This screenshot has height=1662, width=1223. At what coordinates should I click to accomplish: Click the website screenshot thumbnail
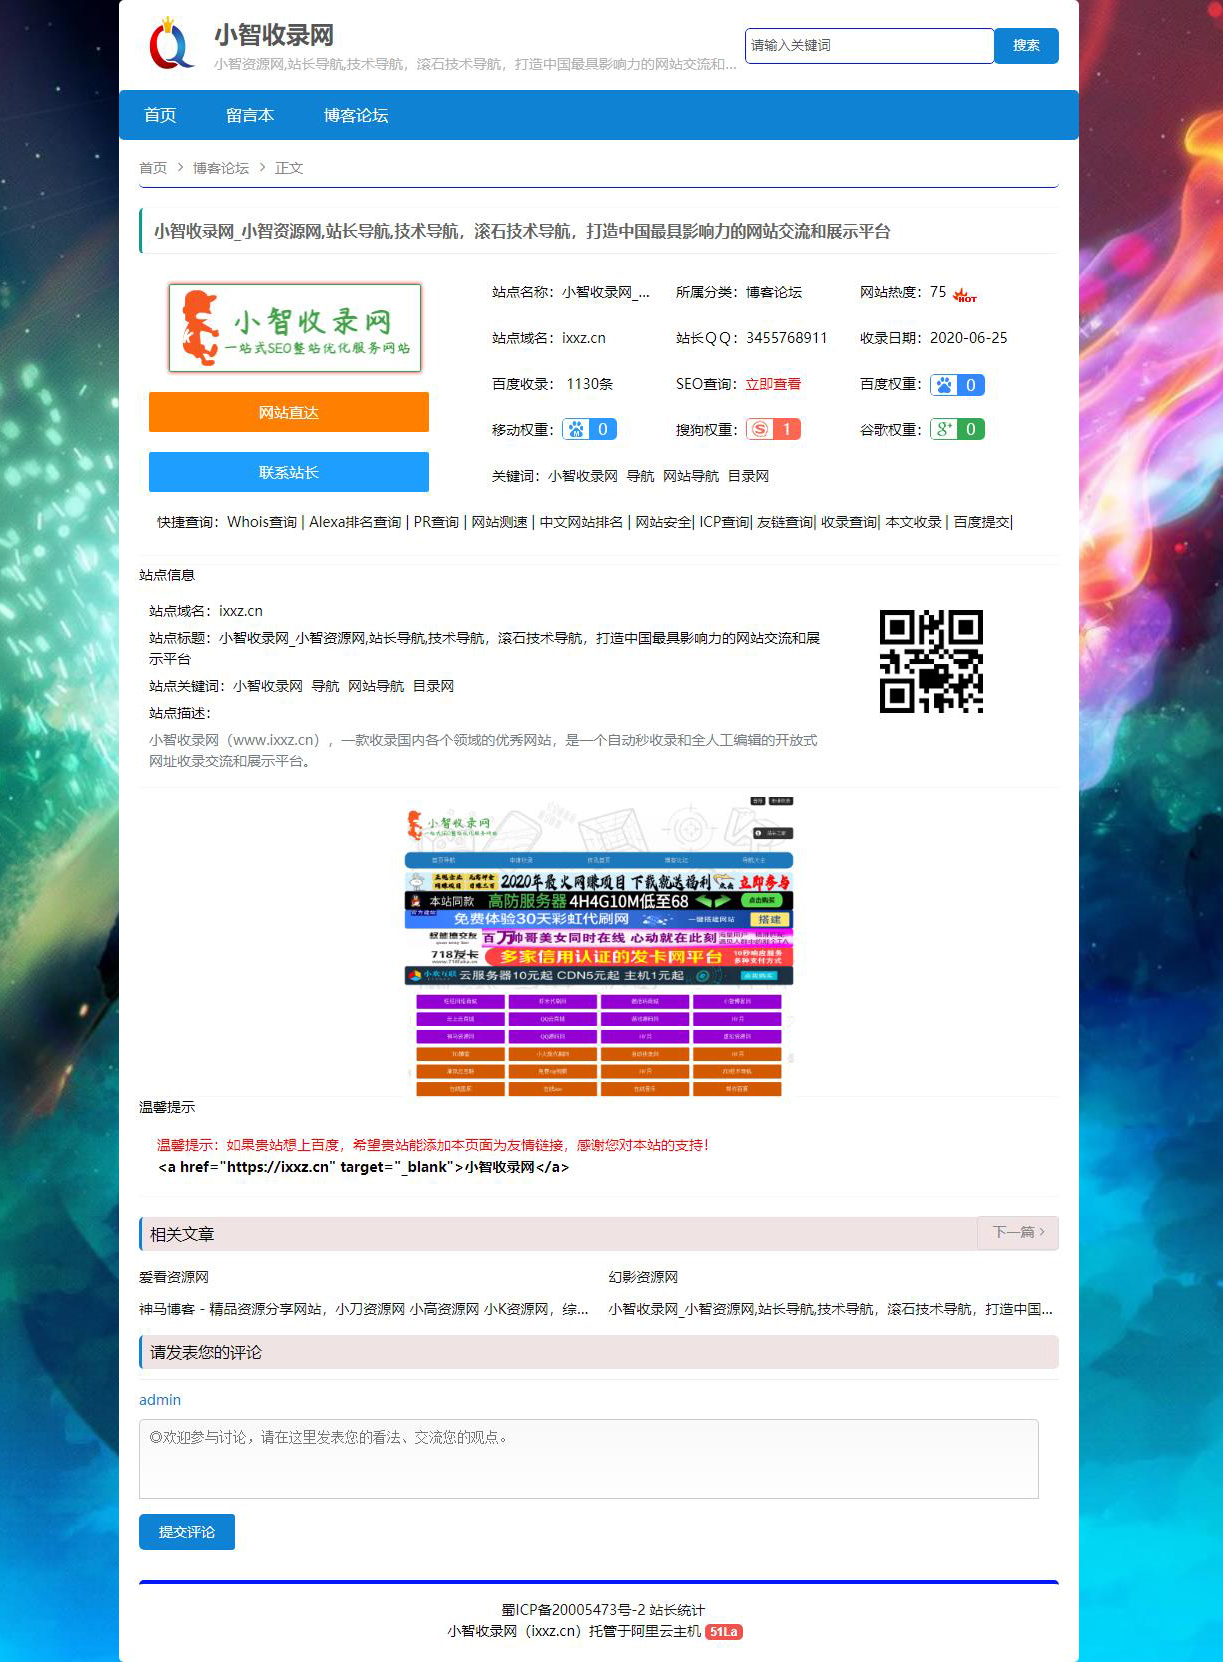[598, 946]
